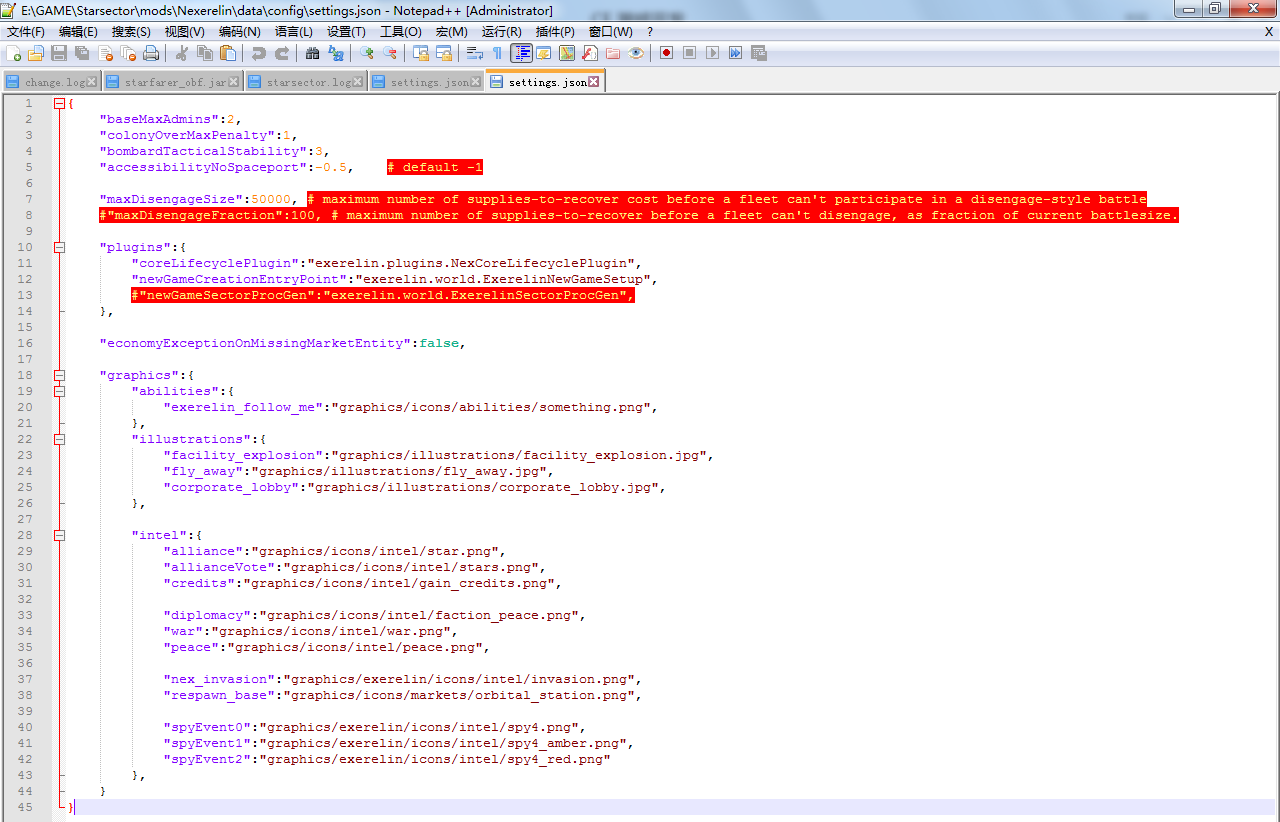Click the Print icon in toolbar
This screenshot has height=822, width=1280.
click(151, 53)
